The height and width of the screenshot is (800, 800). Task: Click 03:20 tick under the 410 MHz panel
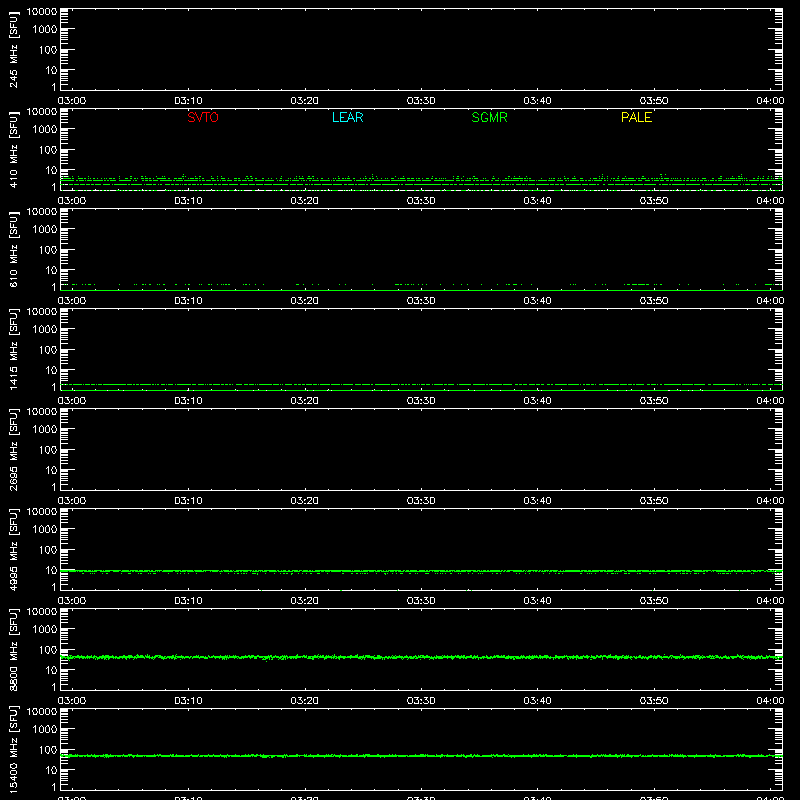pos(305,201)
